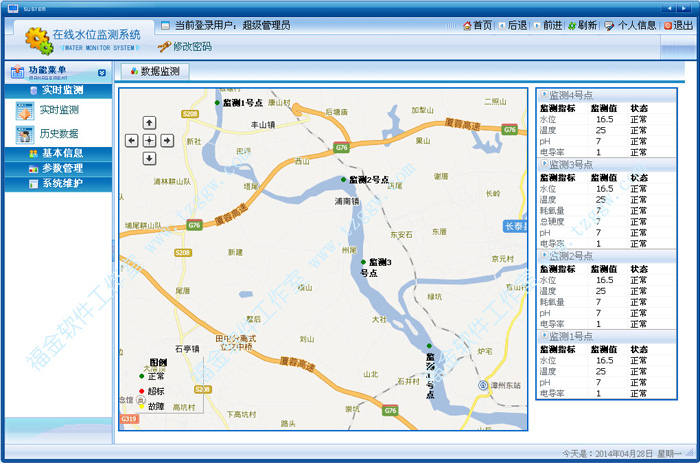The image size is (700, 463).
Task: Select the 数据监测 tab
Action: [155, 71]
